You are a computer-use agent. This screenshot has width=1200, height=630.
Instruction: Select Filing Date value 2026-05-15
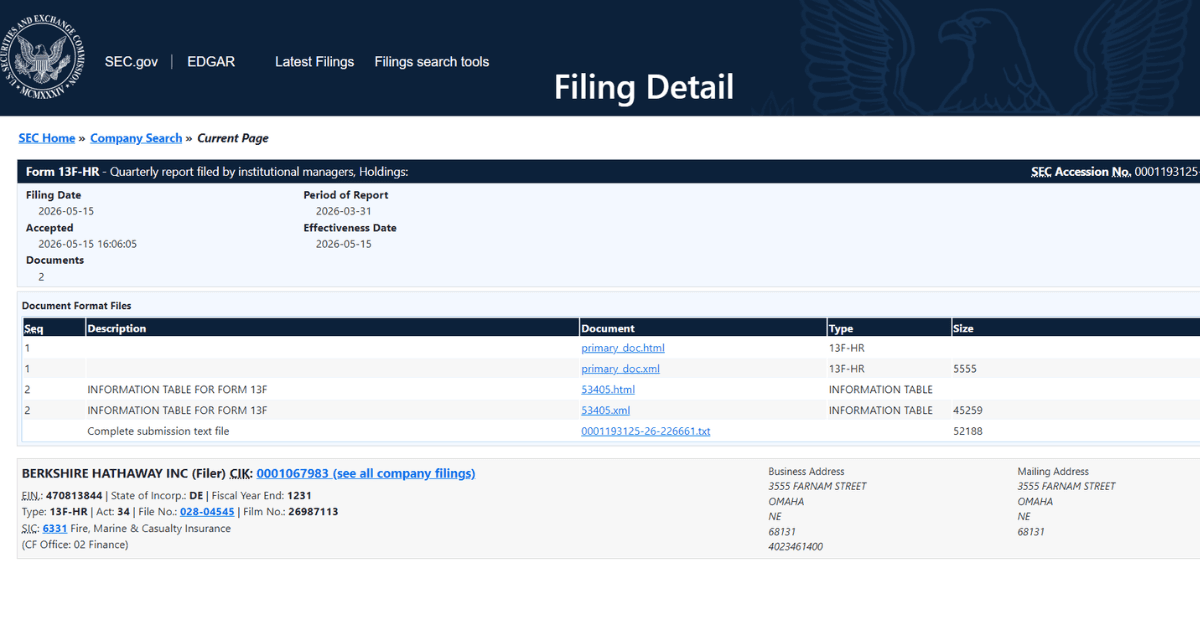(66, 212)
